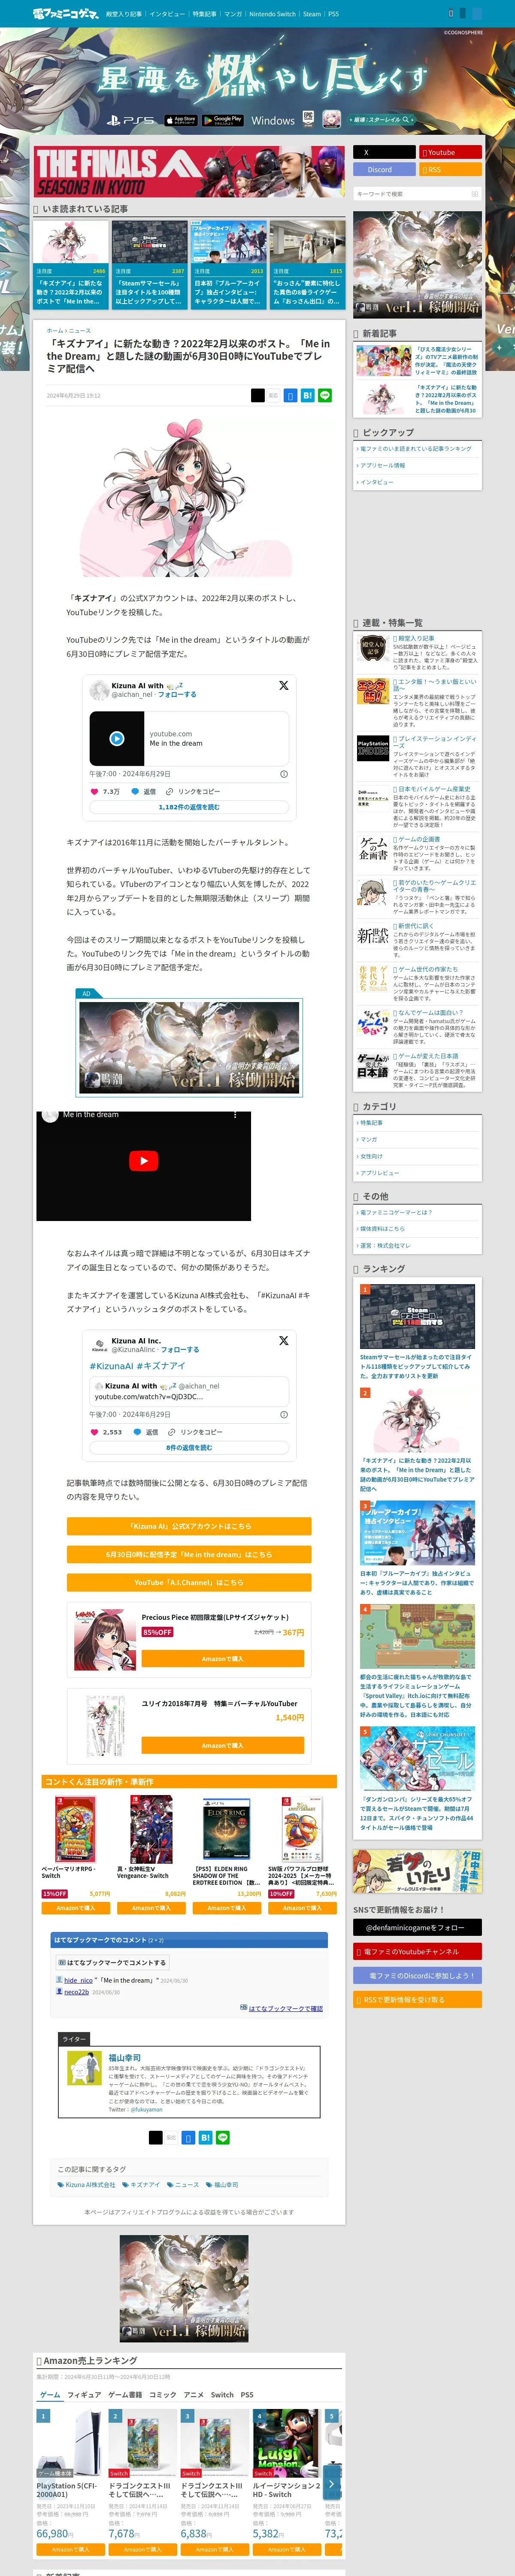Screen dimensions: 515x2576
Task: Share on X using icon under article title
Action: pyautogui.click(x=257, y=395)
